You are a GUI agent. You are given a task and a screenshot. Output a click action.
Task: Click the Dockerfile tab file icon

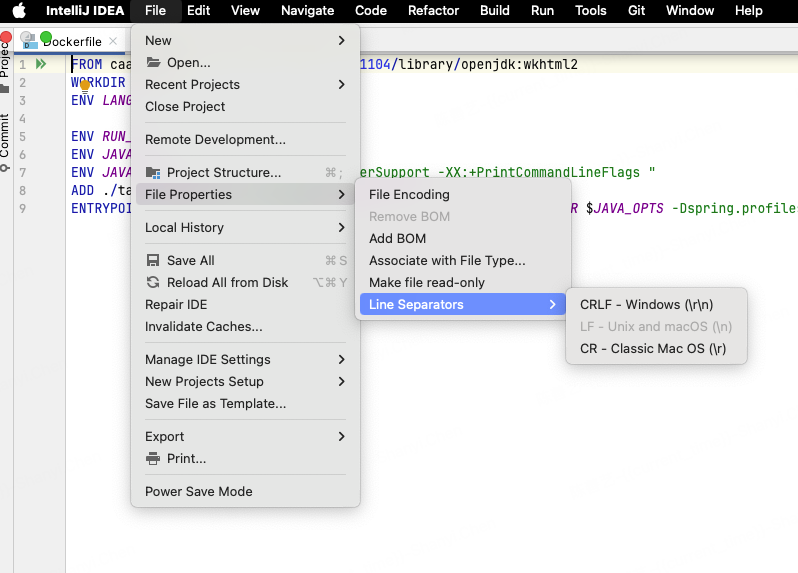[30, 41]
